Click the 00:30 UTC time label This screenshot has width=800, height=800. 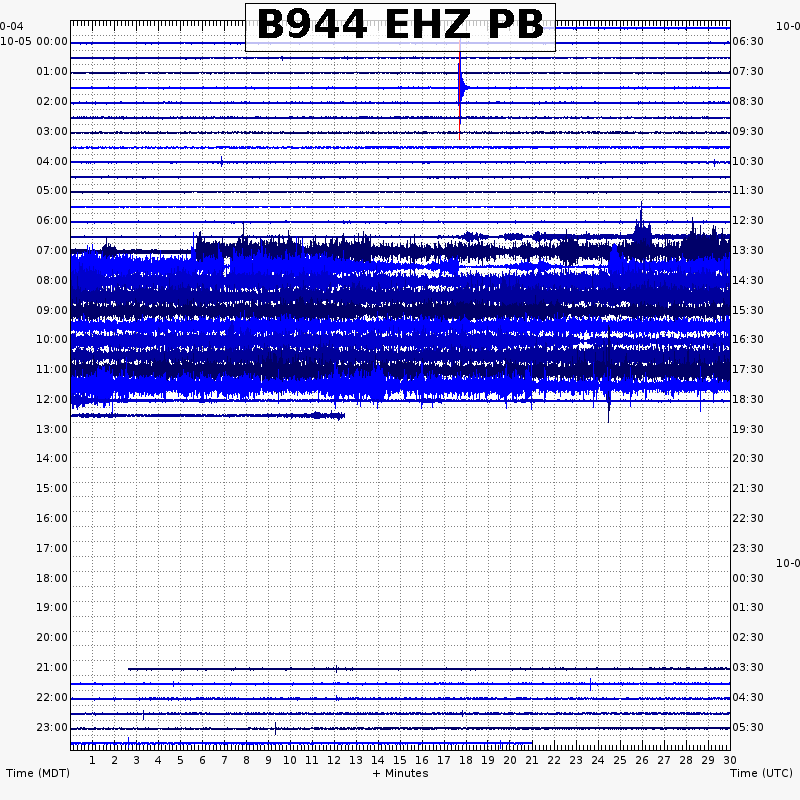pyautogui.click(x=748, y=578)
